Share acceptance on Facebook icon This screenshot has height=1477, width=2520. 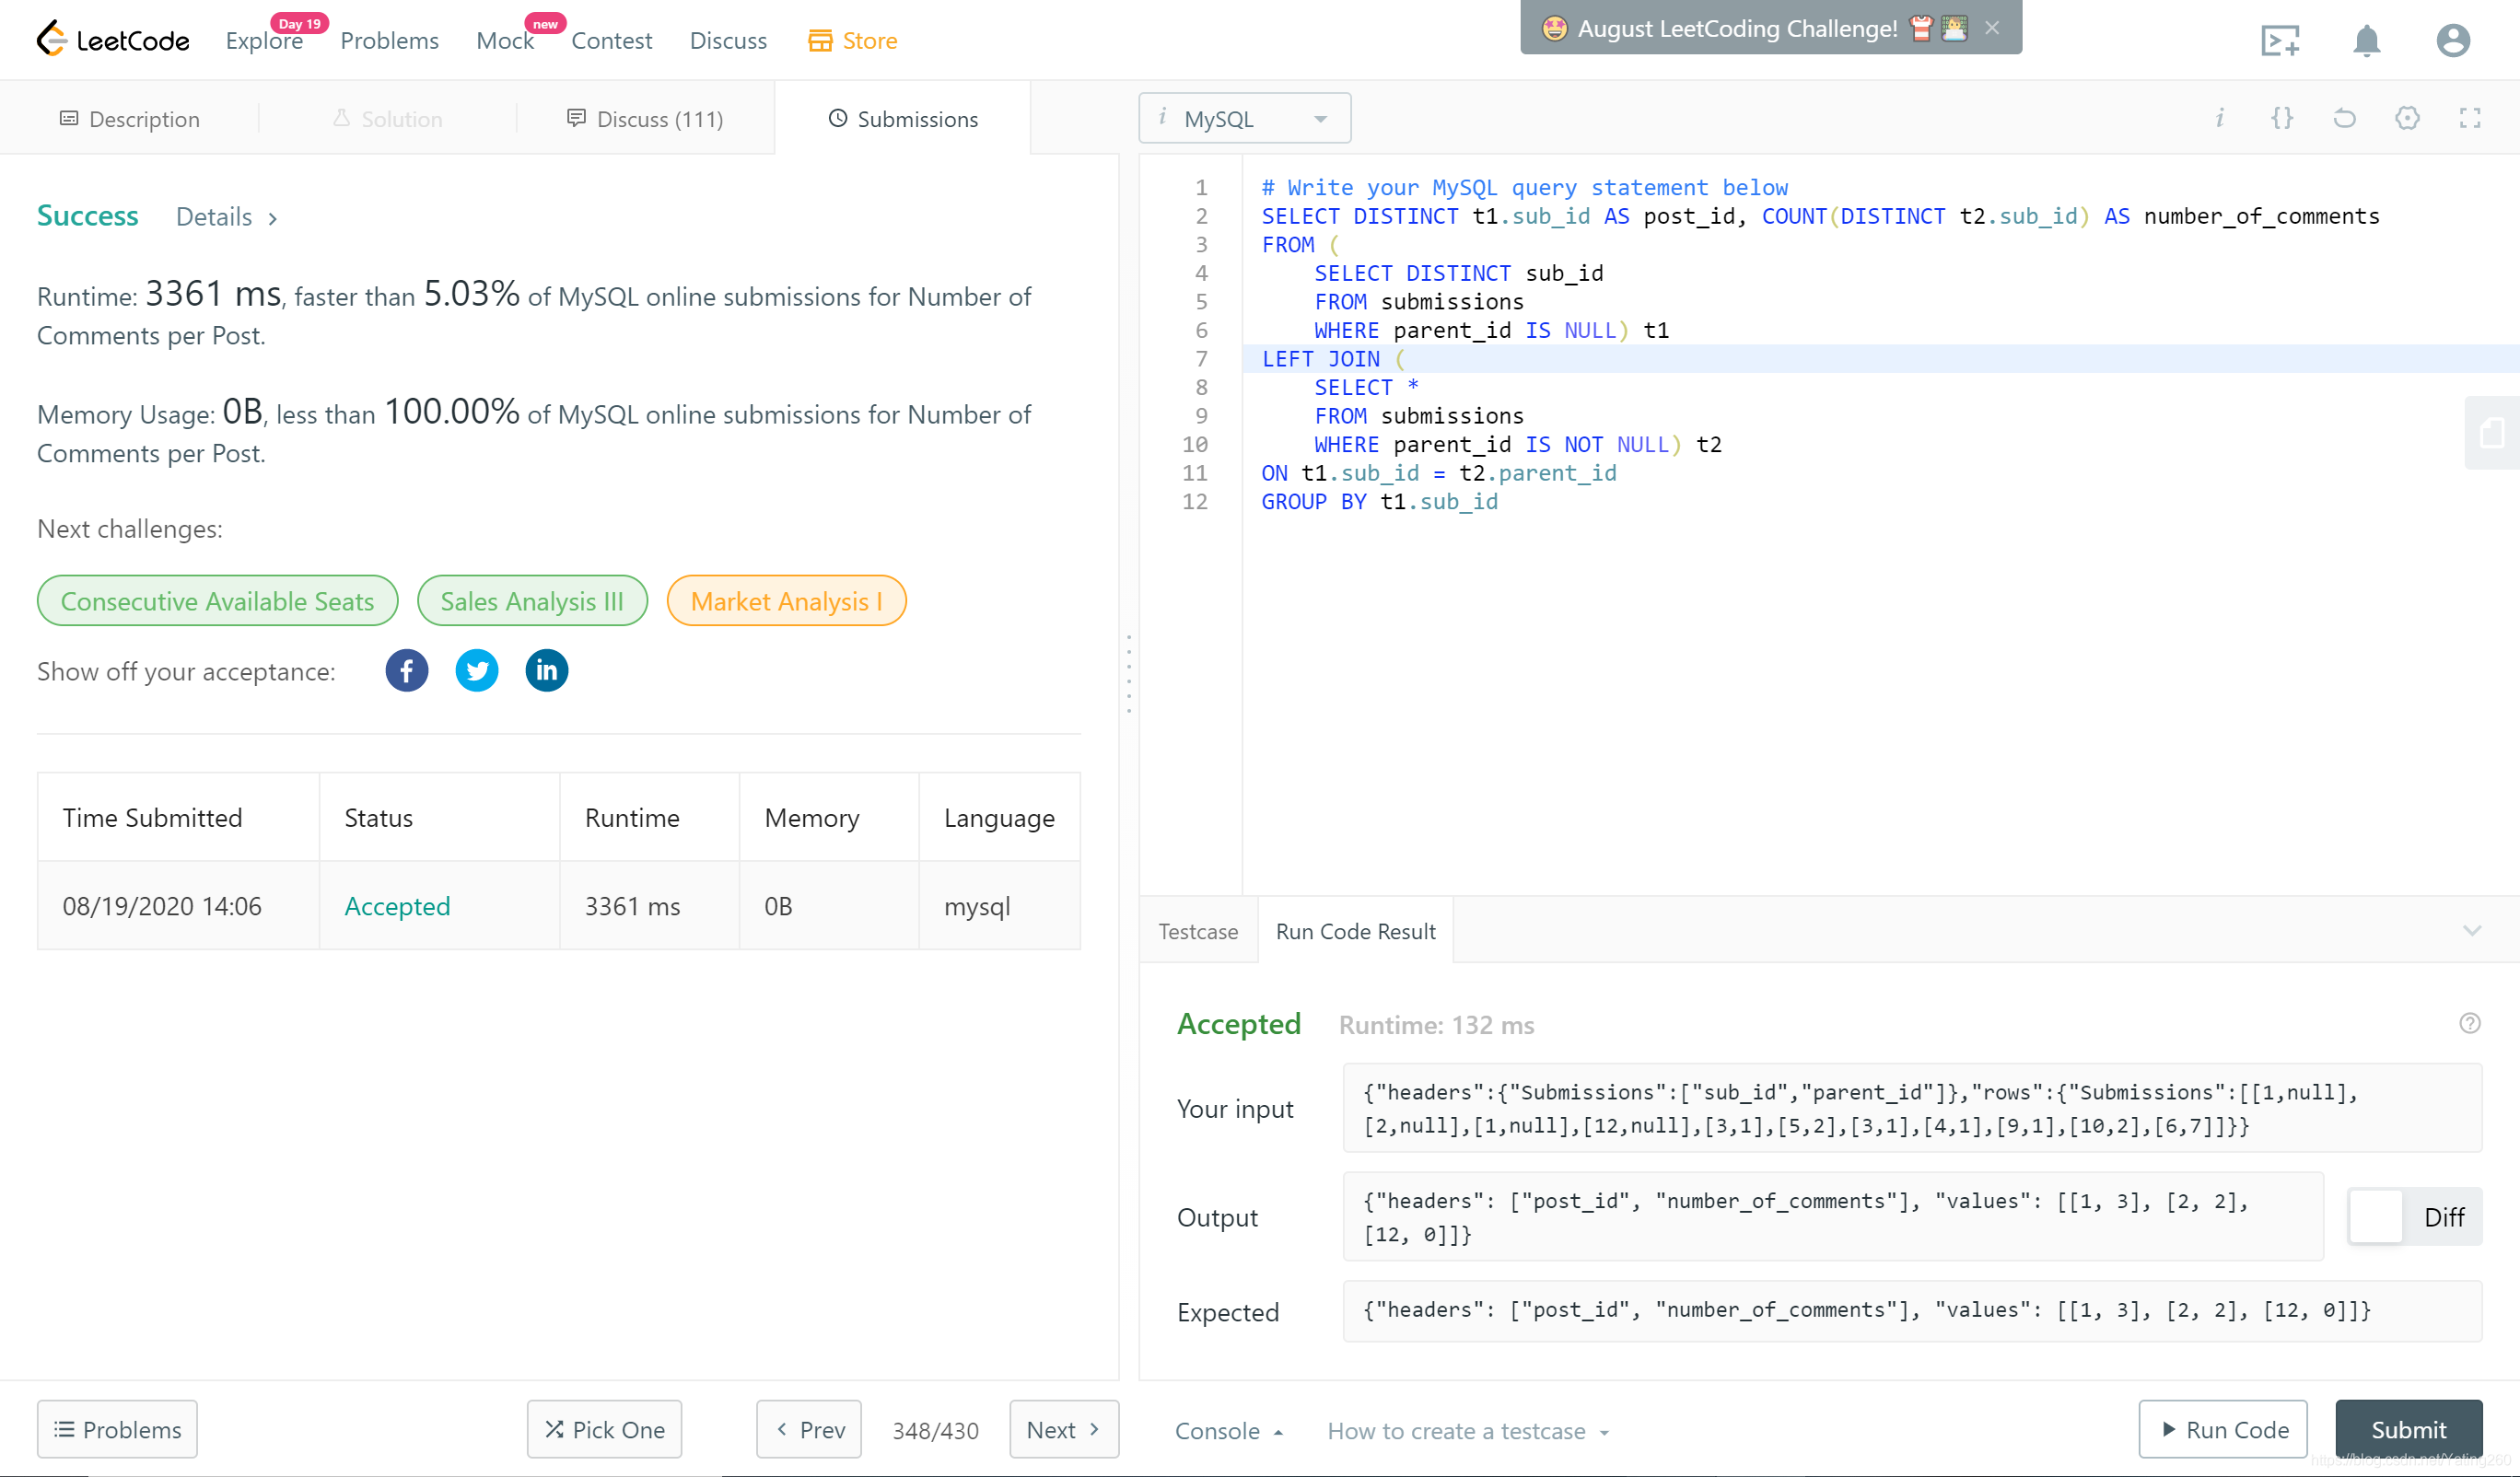coord(406,670)
